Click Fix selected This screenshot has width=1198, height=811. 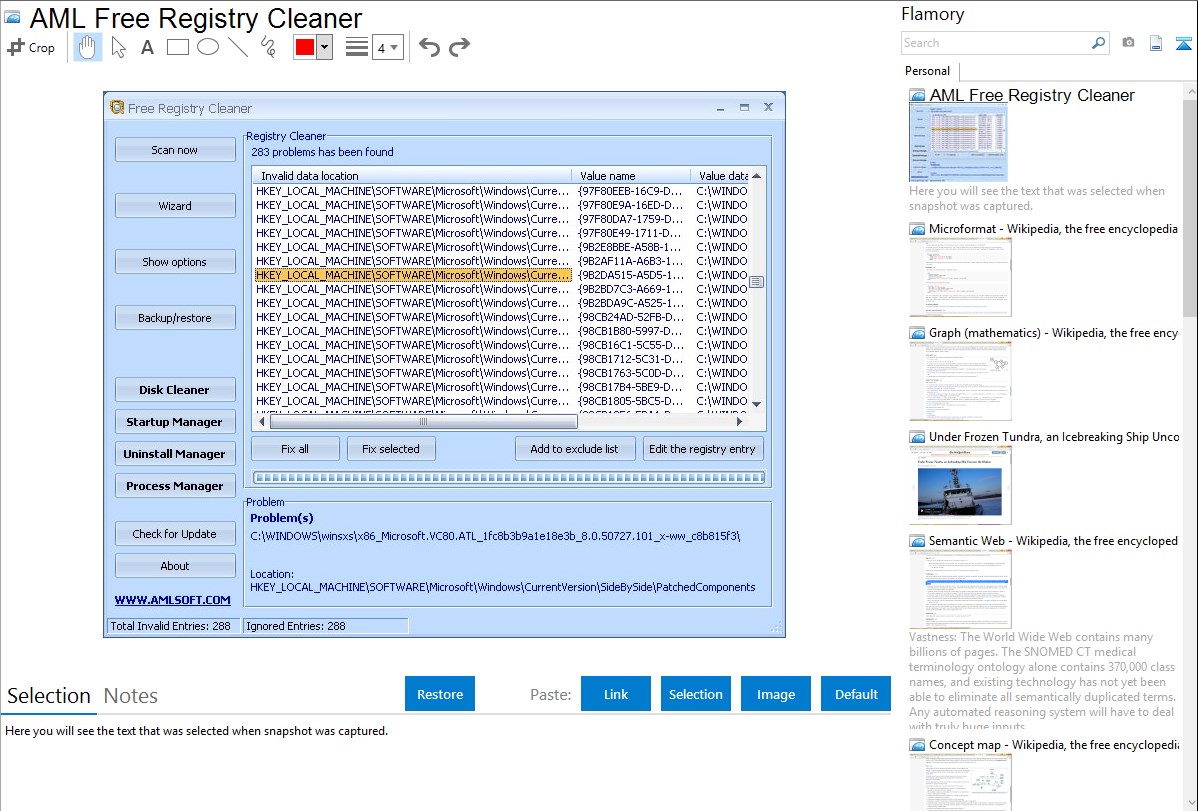391,449
